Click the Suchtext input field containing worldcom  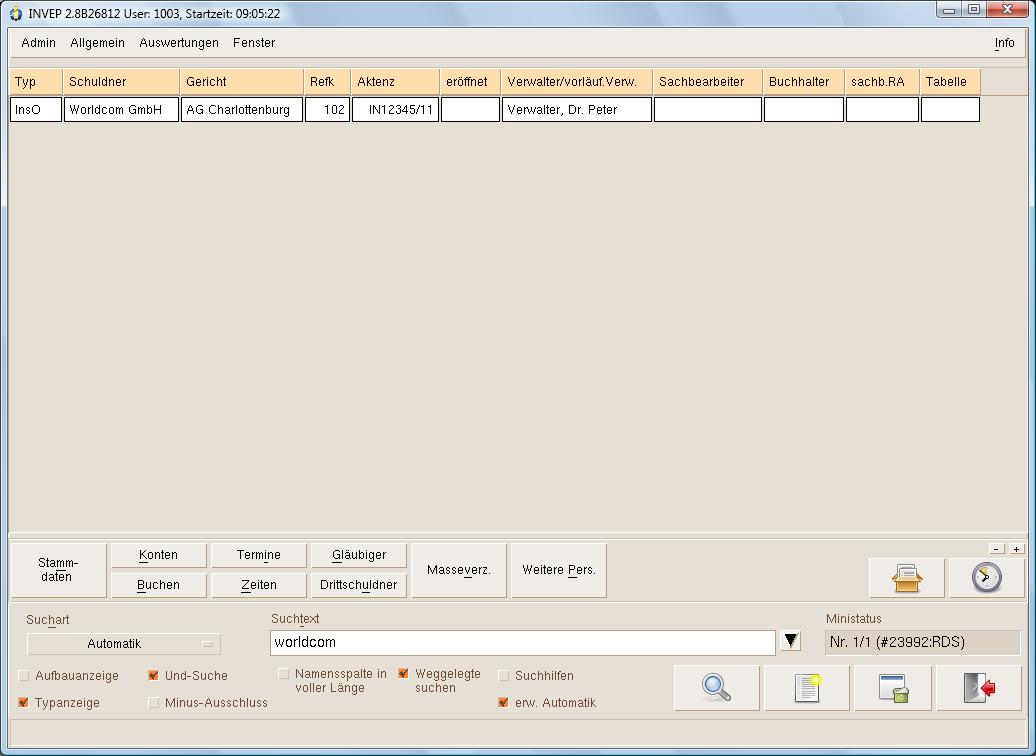click(523, 642)
